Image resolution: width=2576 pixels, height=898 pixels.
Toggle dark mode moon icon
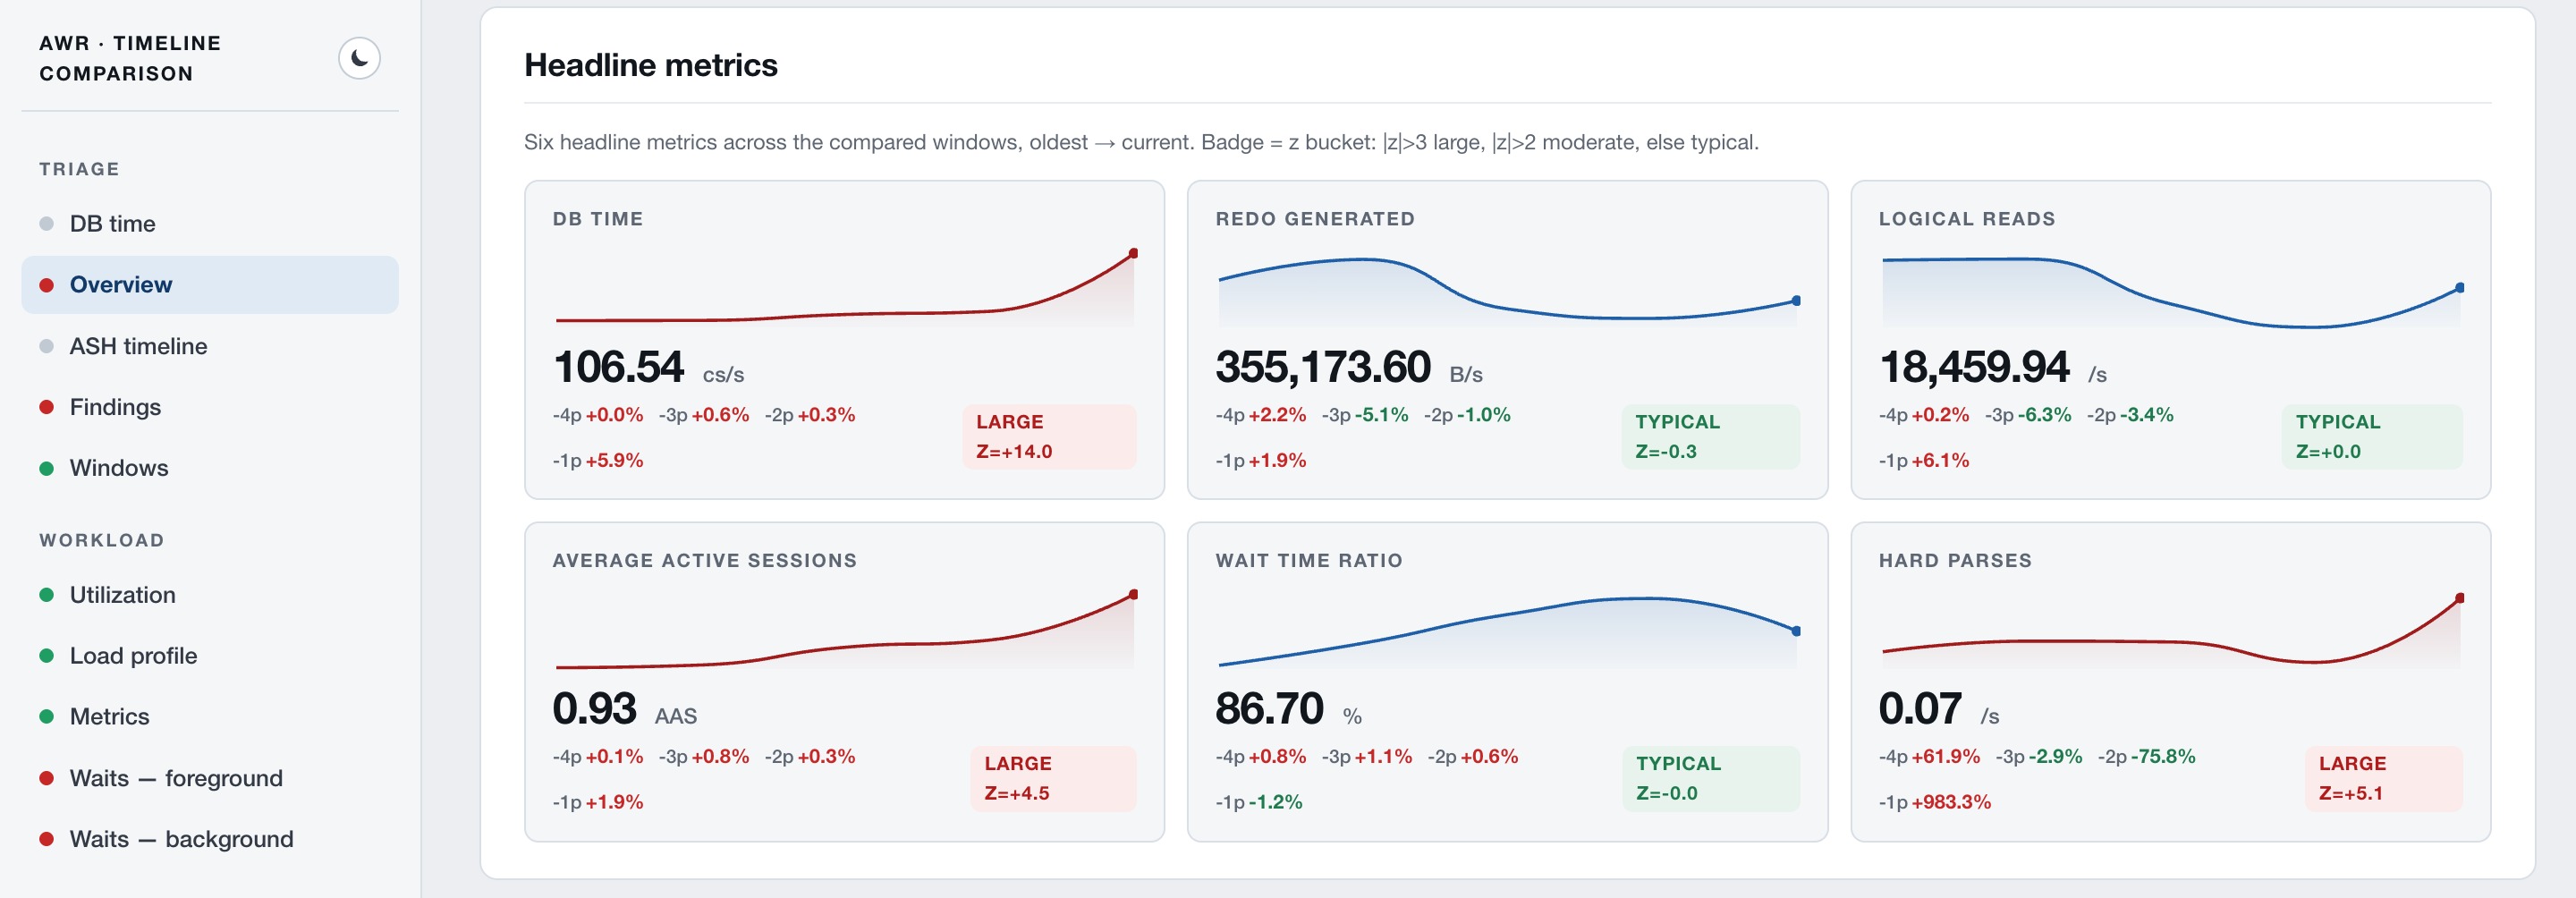tap(359, 58)
